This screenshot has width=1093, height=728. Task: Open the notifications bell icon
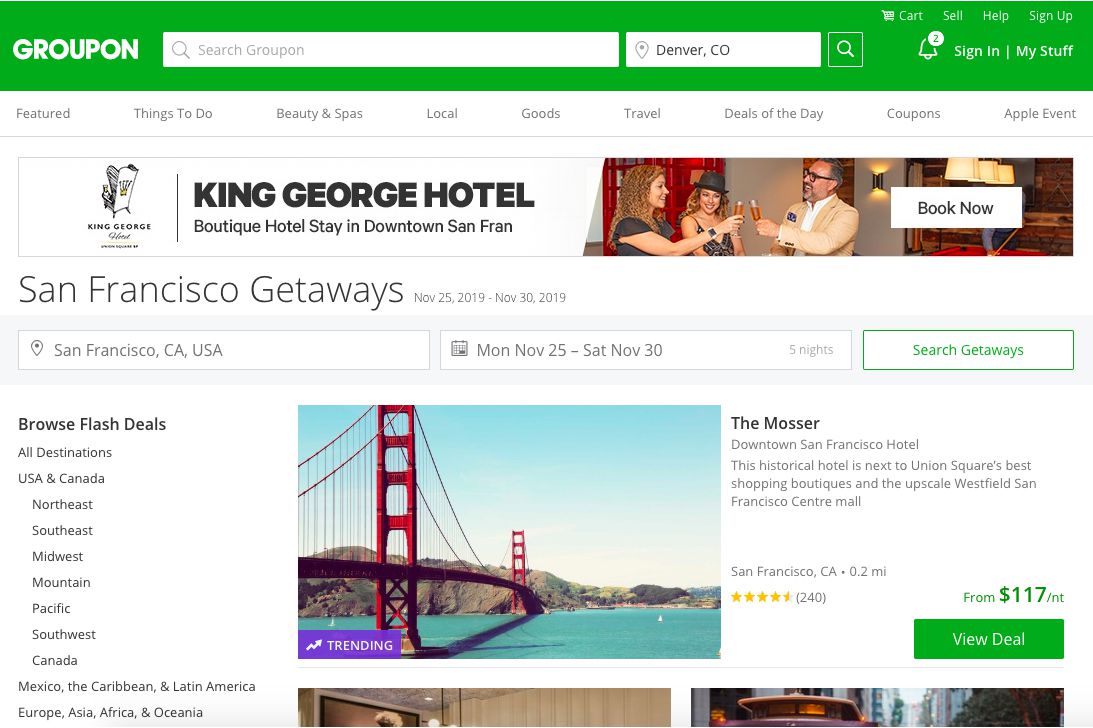[928, 49]
